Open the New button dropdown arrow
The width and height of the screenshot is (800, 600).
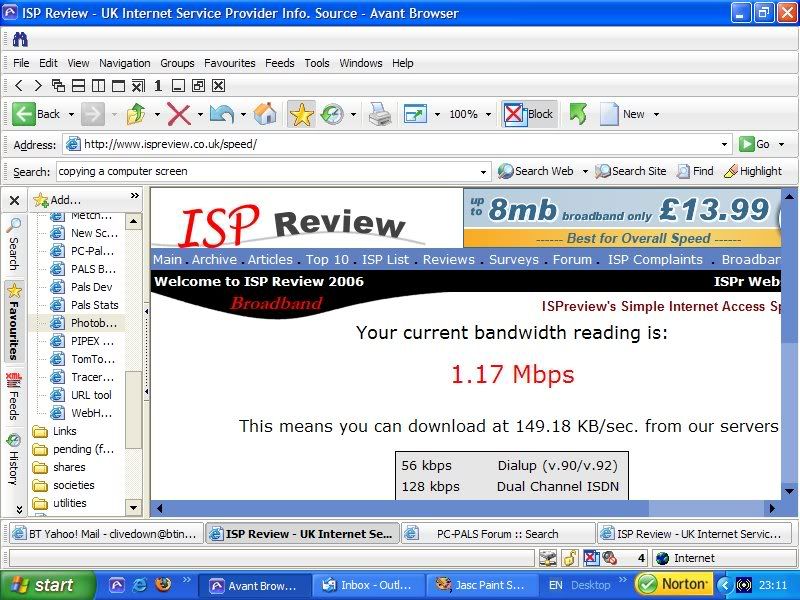656,114
